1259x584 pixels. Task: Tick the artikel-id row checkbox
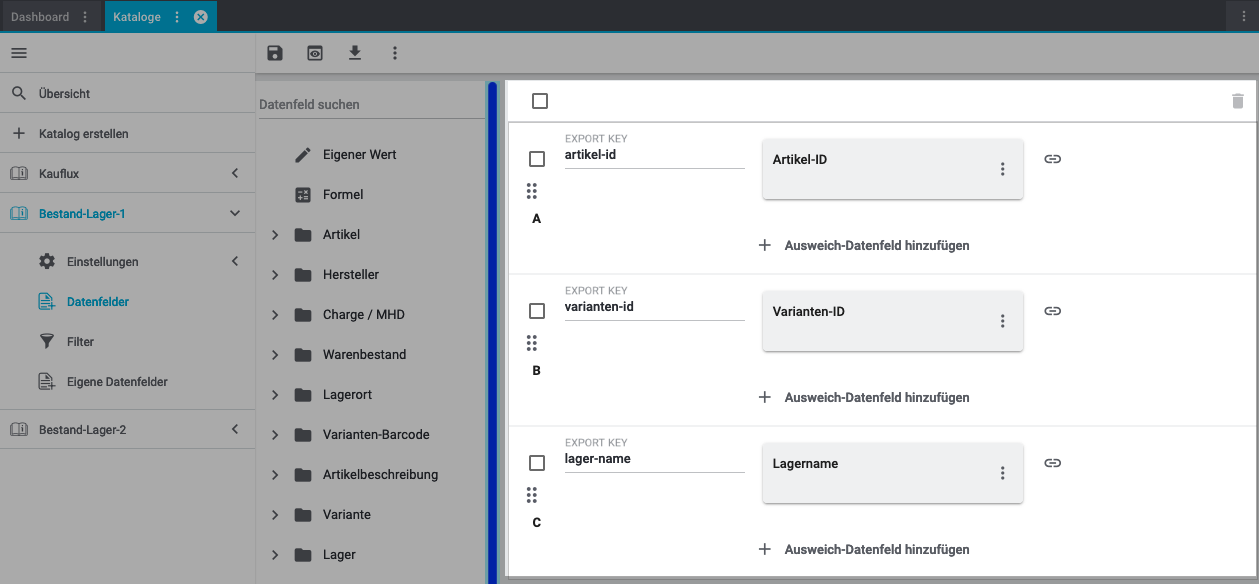point(537,159)
